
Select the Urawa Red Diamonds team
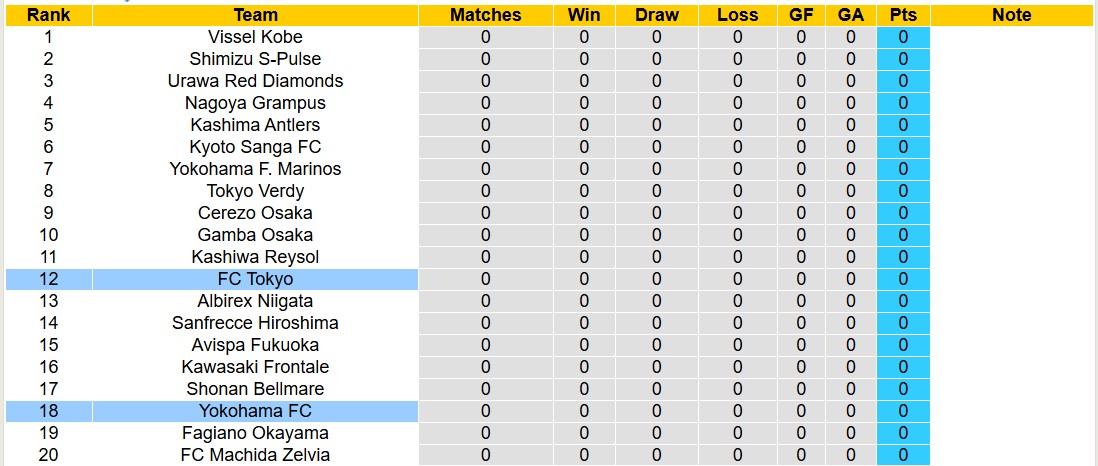(x=255, y=81)
